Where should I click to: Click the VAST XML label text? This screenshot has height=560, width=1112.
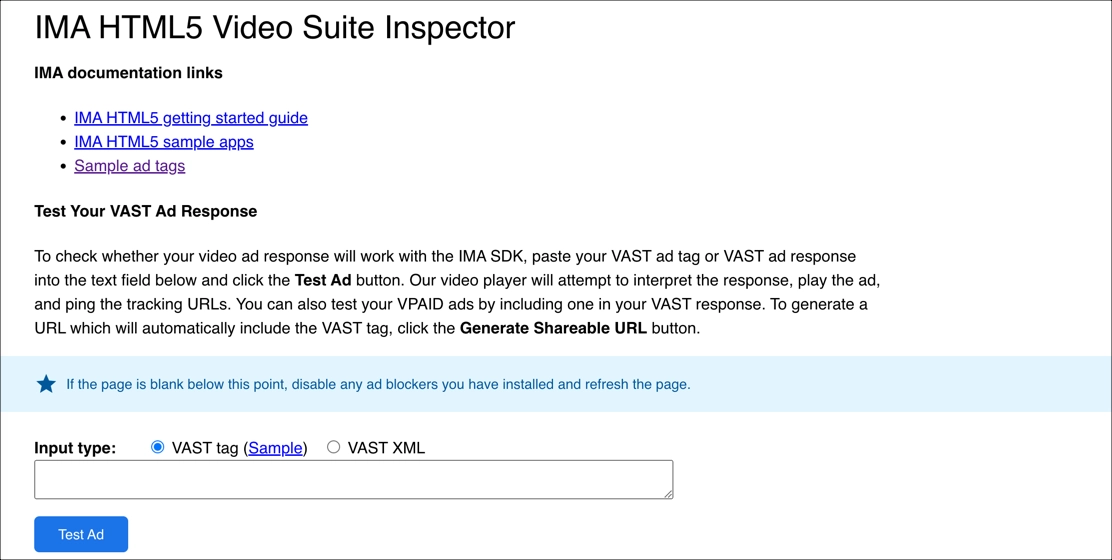point(386,448)
